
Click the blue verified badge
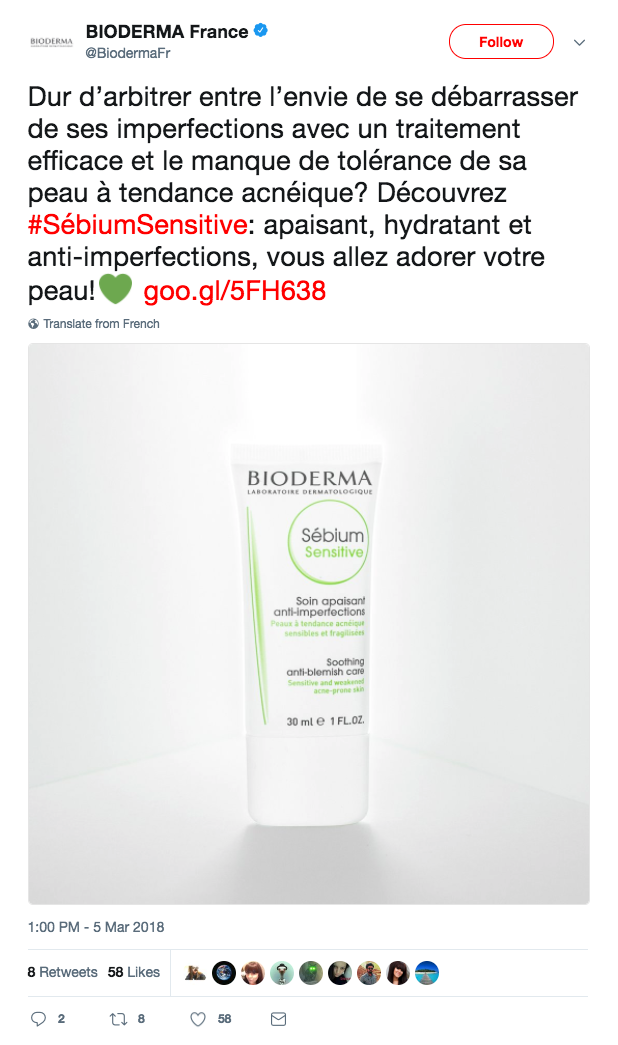[261, 30]
